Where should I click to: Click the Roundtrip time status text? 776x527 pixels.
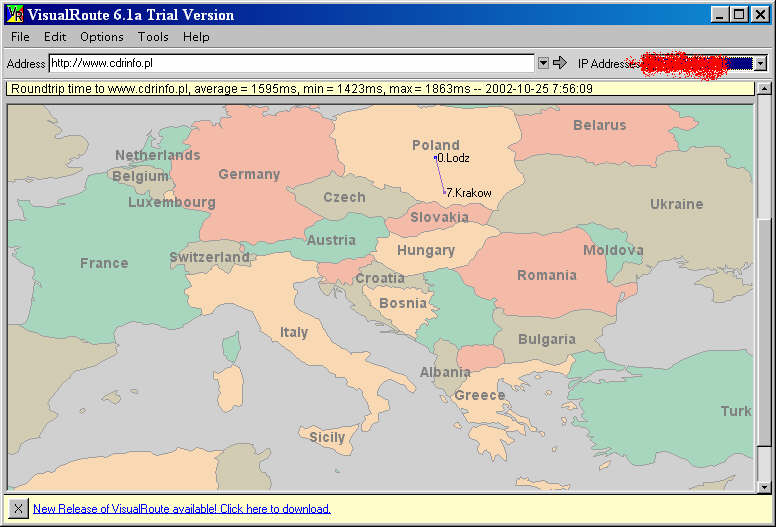click(301, 89)
